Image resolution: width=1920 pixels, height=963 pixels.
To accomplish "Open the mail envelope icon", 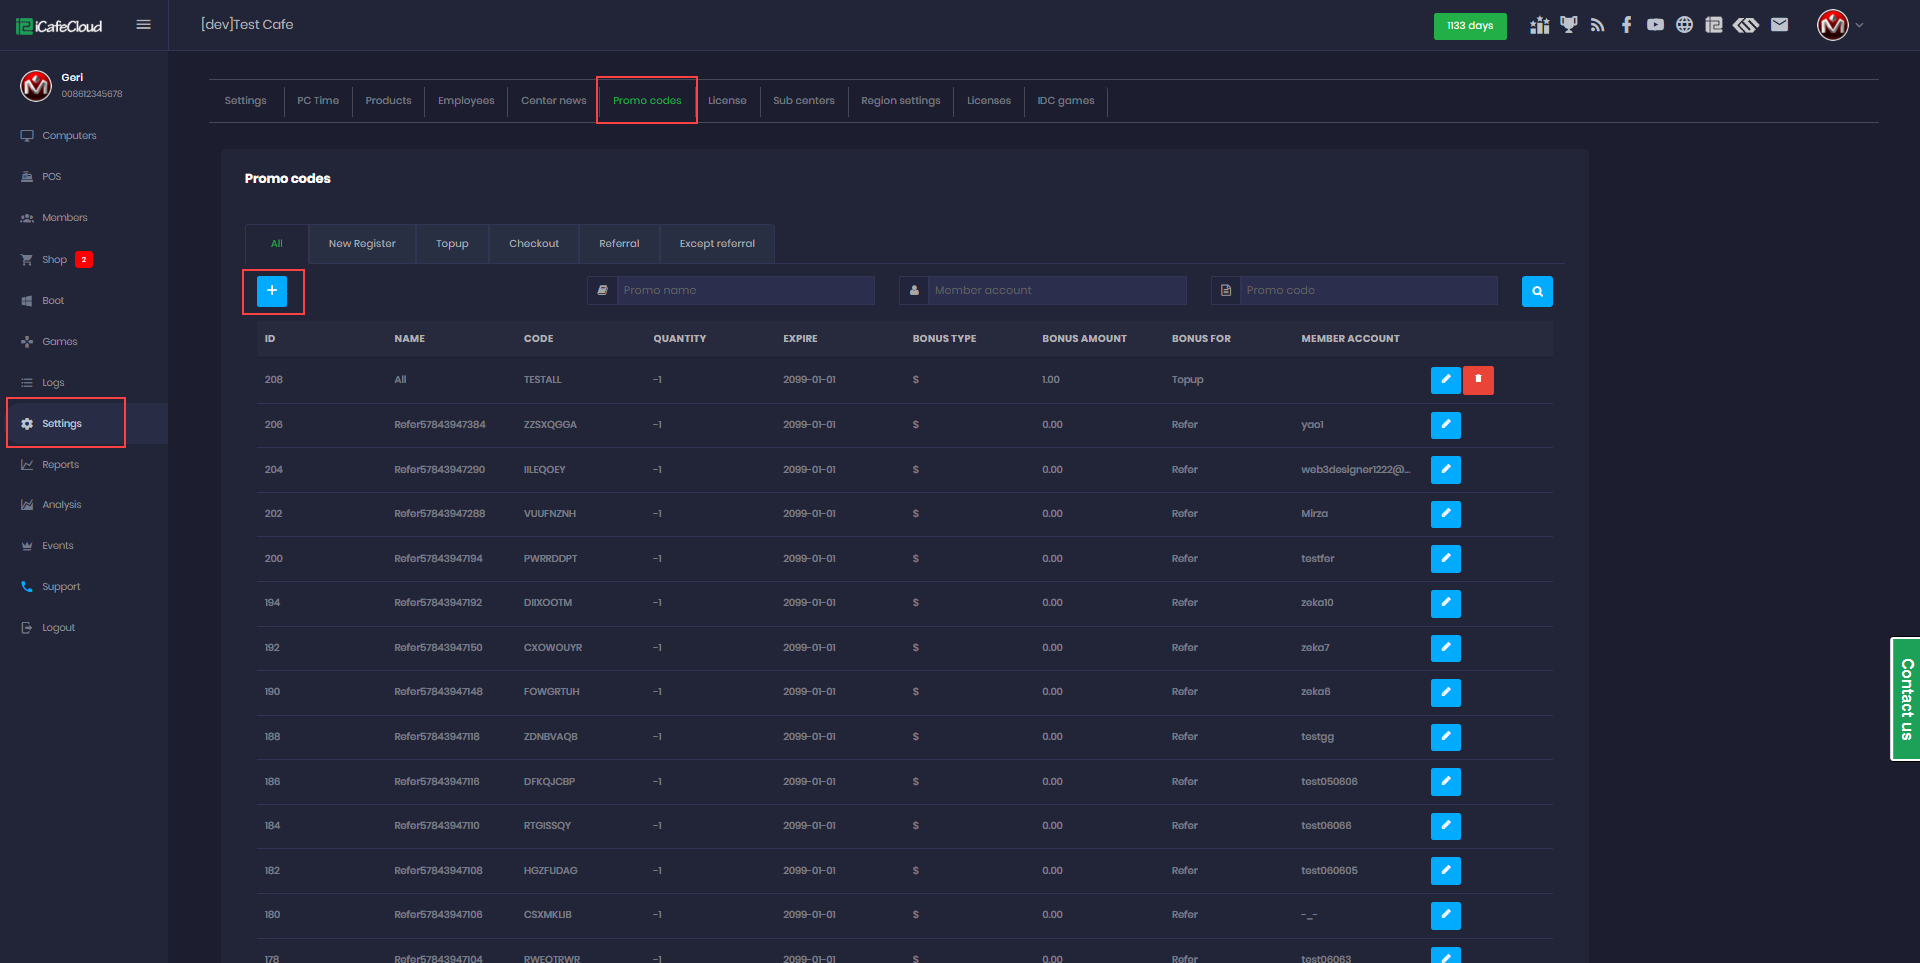I will click(1779, 25).
